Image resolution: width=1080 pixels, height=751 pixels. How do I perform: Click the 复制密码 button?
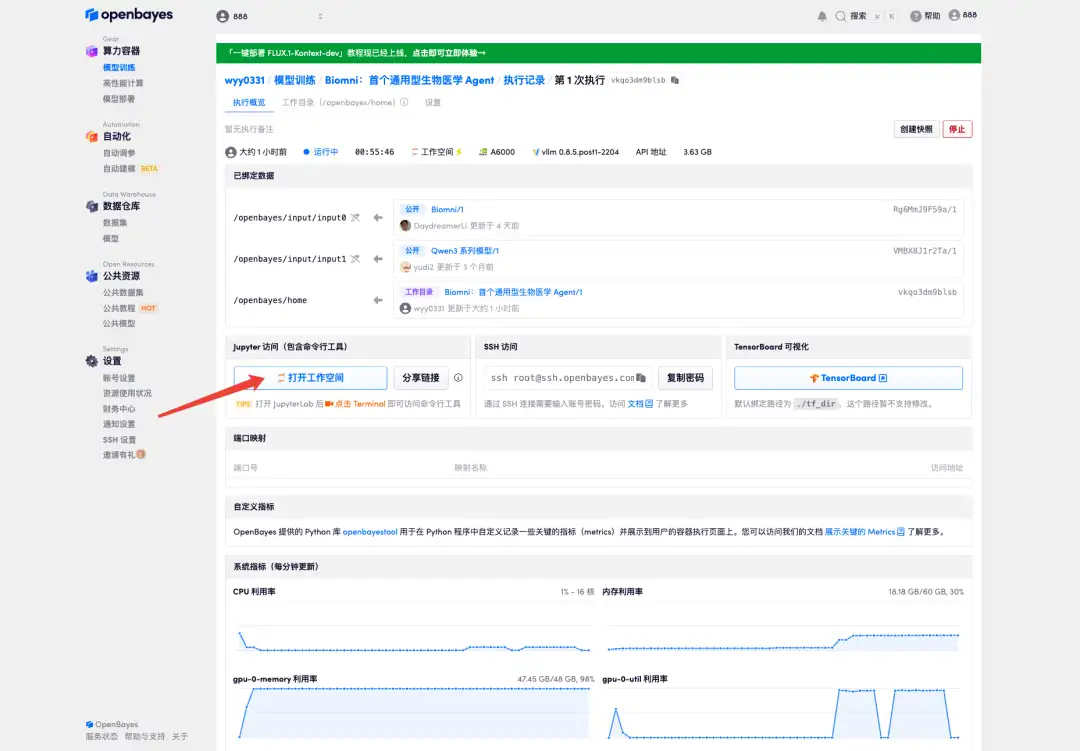685,378
